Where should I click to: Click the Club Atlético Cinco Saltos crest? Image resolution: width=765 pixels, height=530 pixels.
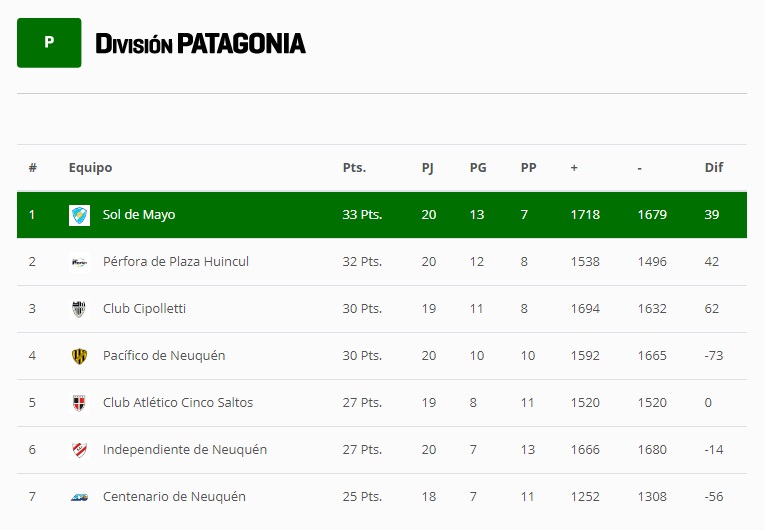(x=79, y=403)
